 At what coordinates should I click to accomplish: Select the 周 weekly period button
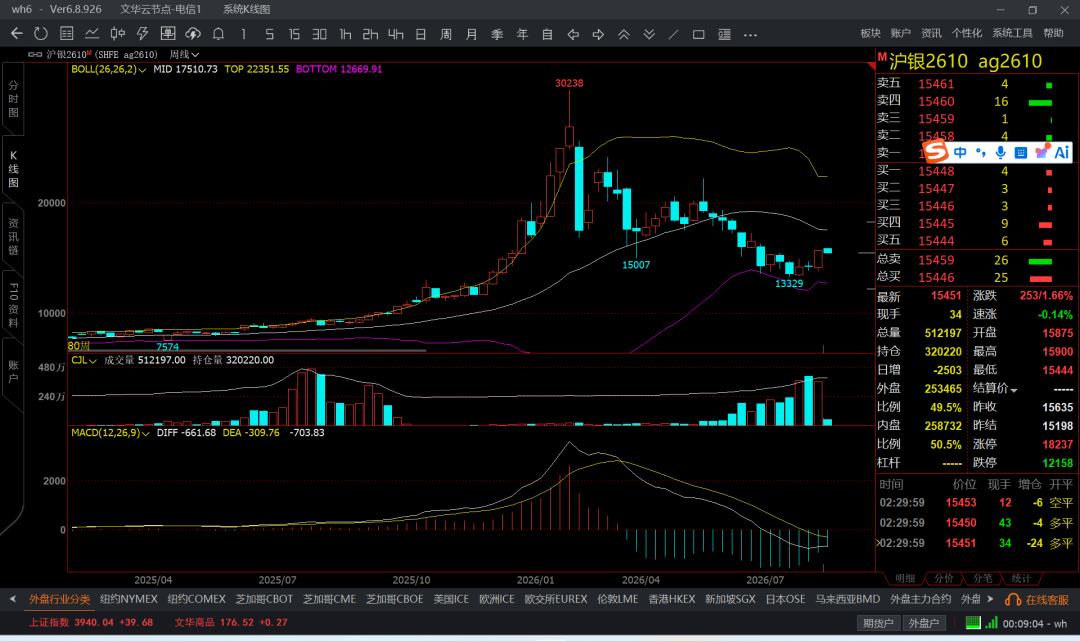point(446,34)
